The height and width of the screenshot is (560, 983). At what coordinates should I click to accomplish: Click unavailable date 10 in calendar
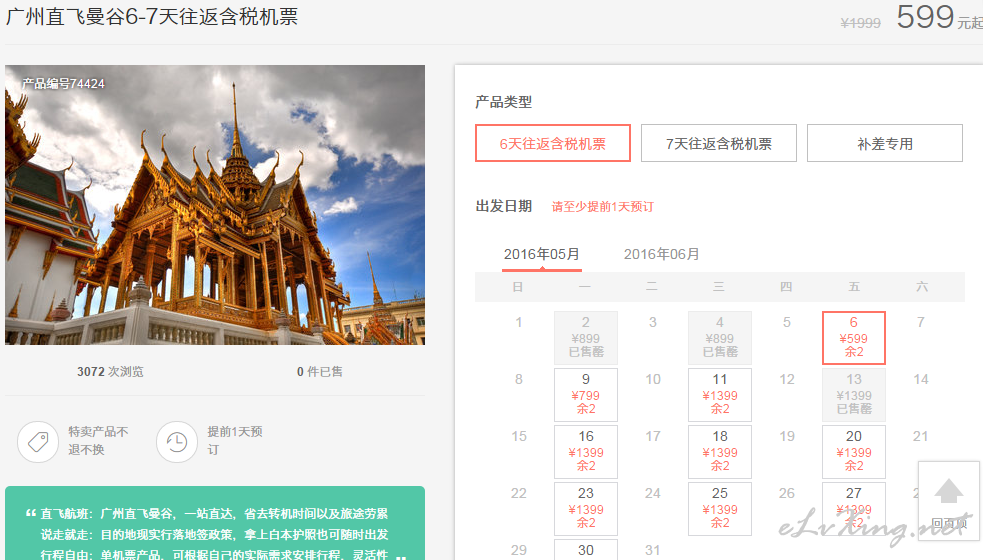coord(653,379)
